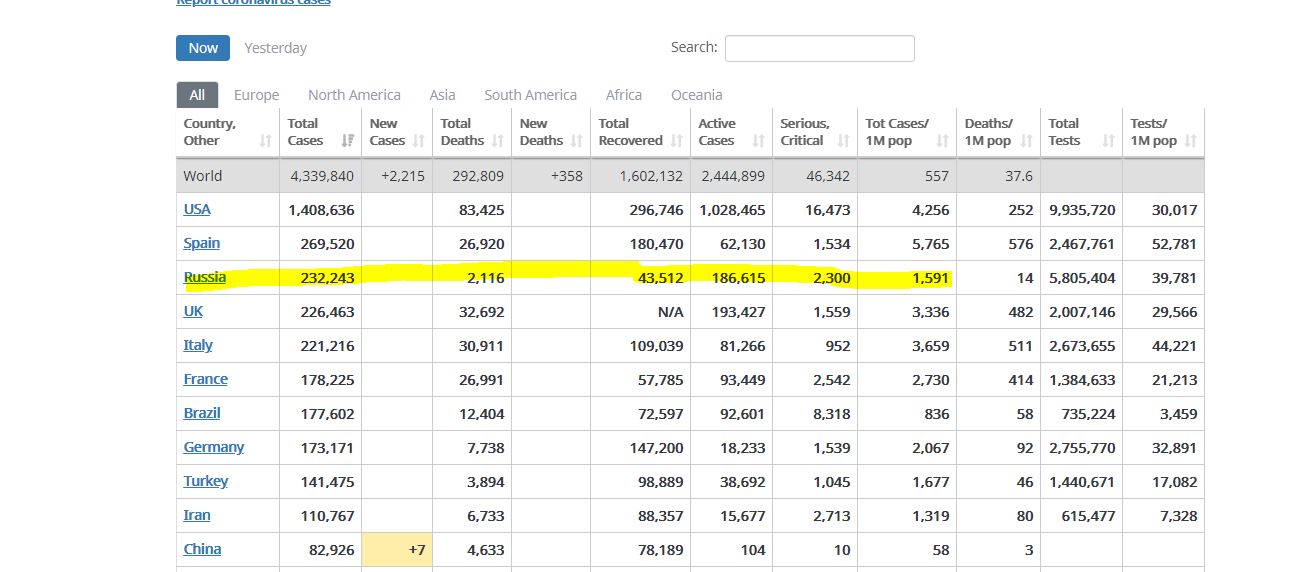
Task: Open the Germany country link
Action: pyautogui.click(x=213, y=447)
